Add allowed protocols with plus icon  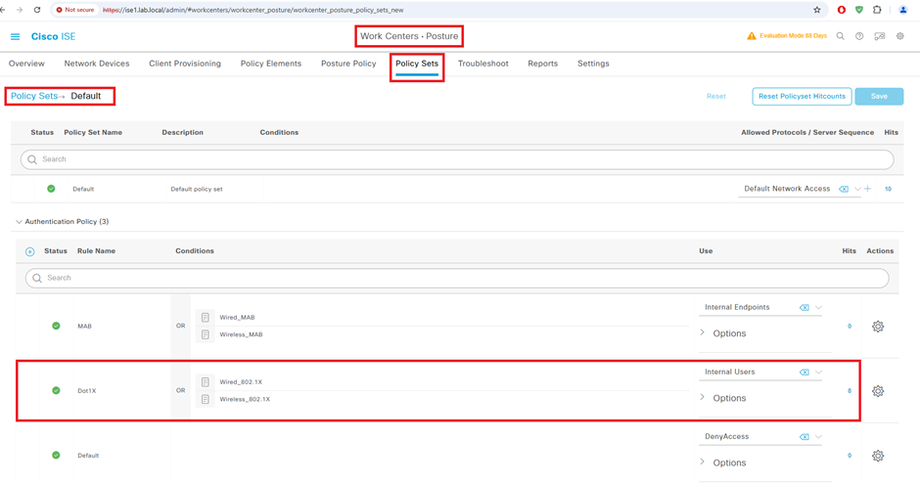click(868, 189)
